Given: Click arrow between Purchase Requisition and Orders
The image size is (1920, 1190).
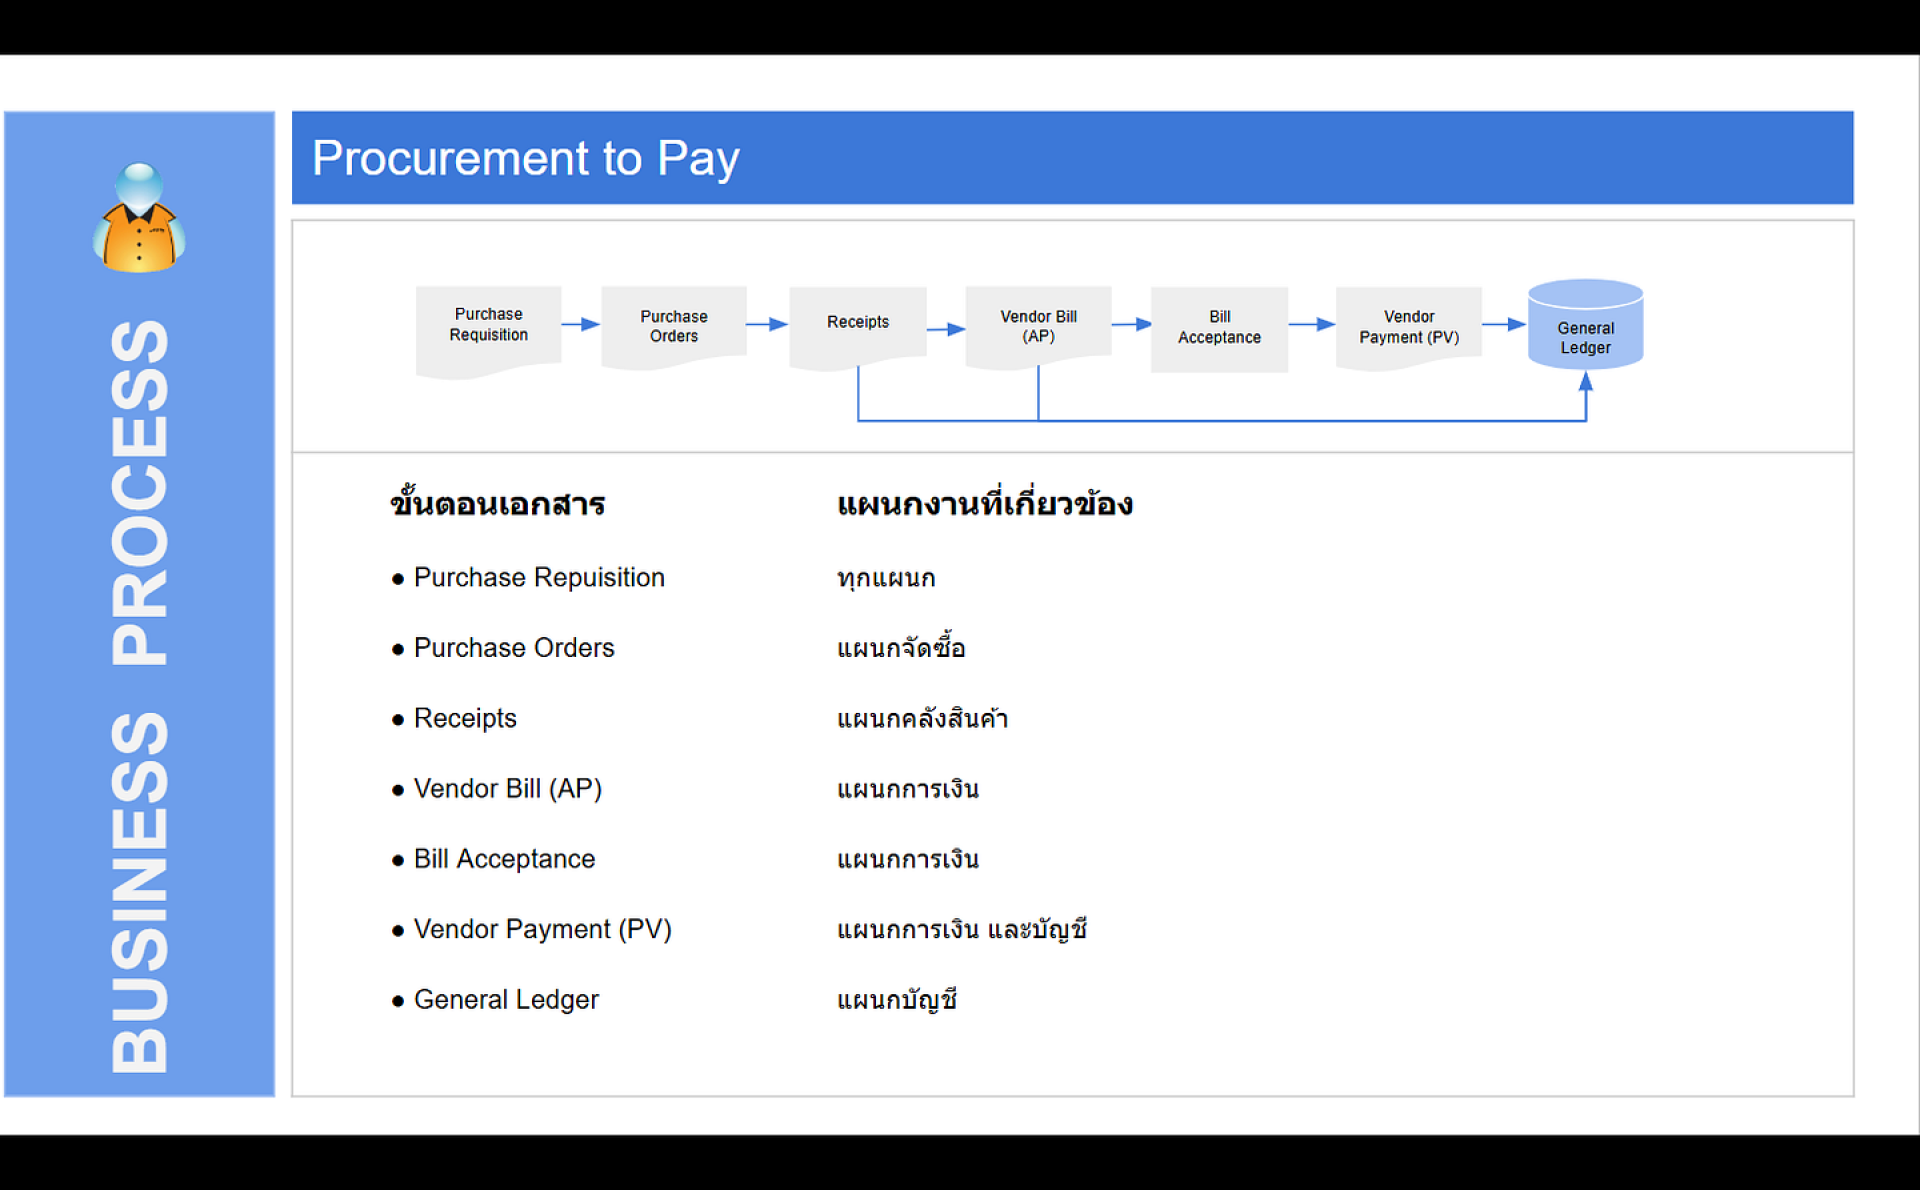Looking at the screenshot, I should point(580,324).
